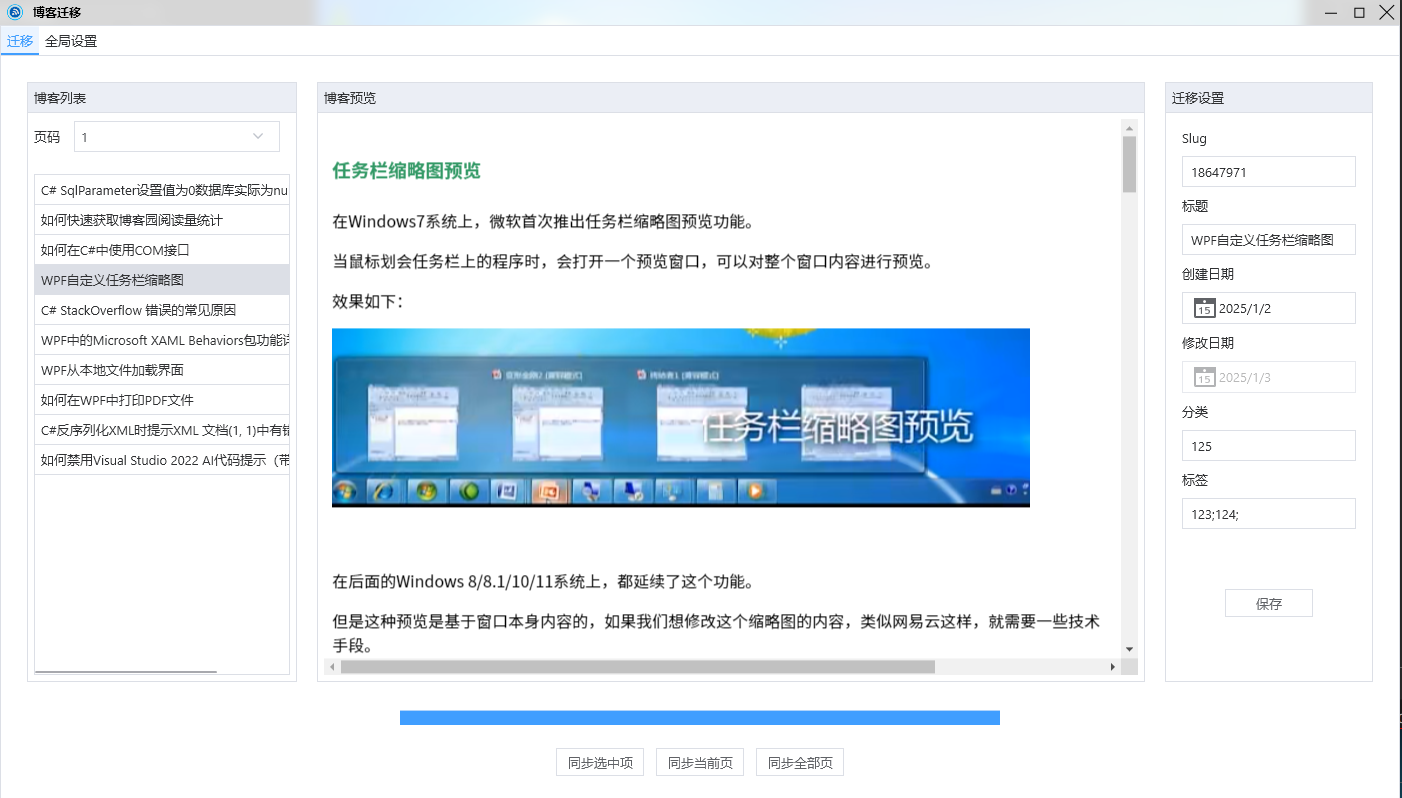This screenshot has height=798, width=1402.
Task: Click preview vertical scrollbar up arrow
Action: point(1129,127)
